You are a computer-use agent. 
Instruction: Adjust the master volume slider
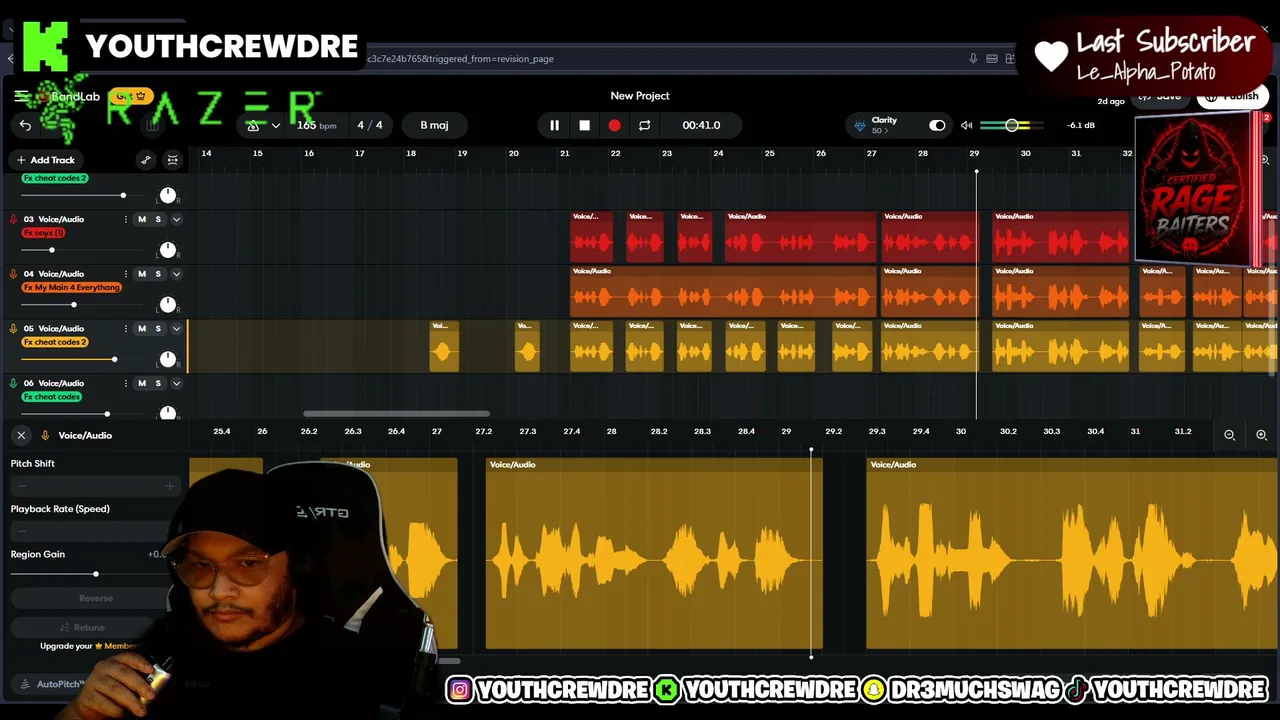1012,125
